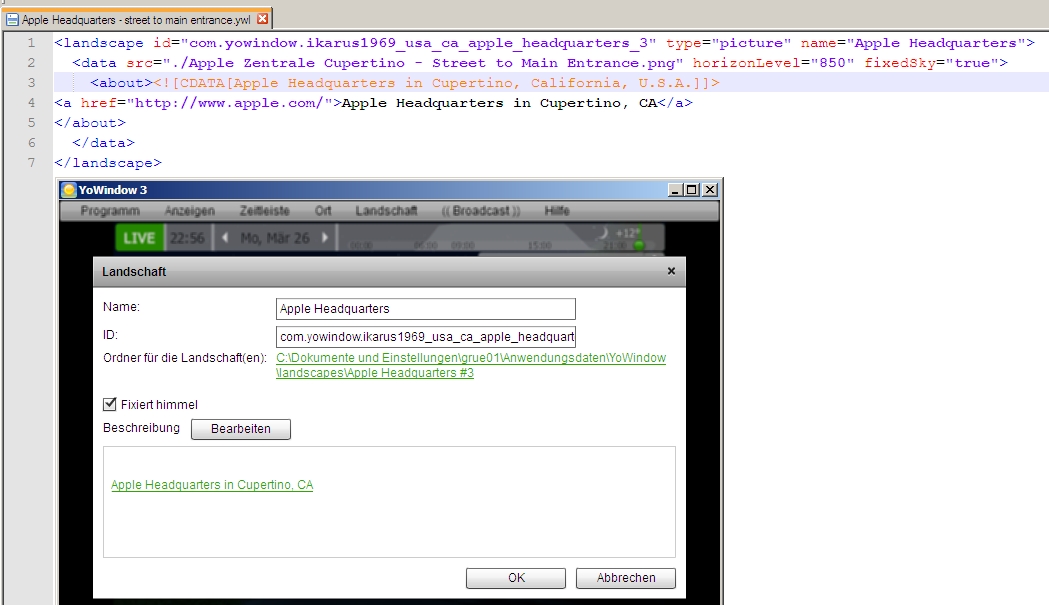The image size is (1049, 605).
Task: Click the moon weather icon on timeline
Action: click(x=602, y=232)
